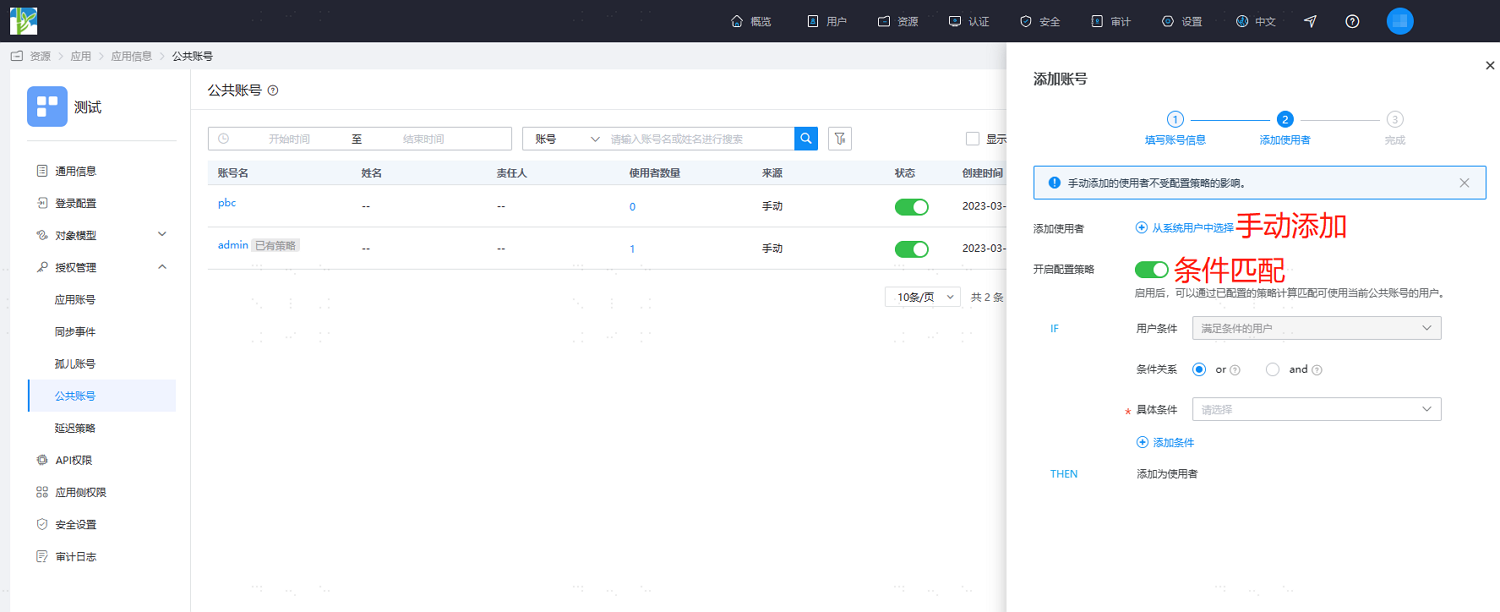
Task: Click the account name search input
Action: click(x=700, y=139)
